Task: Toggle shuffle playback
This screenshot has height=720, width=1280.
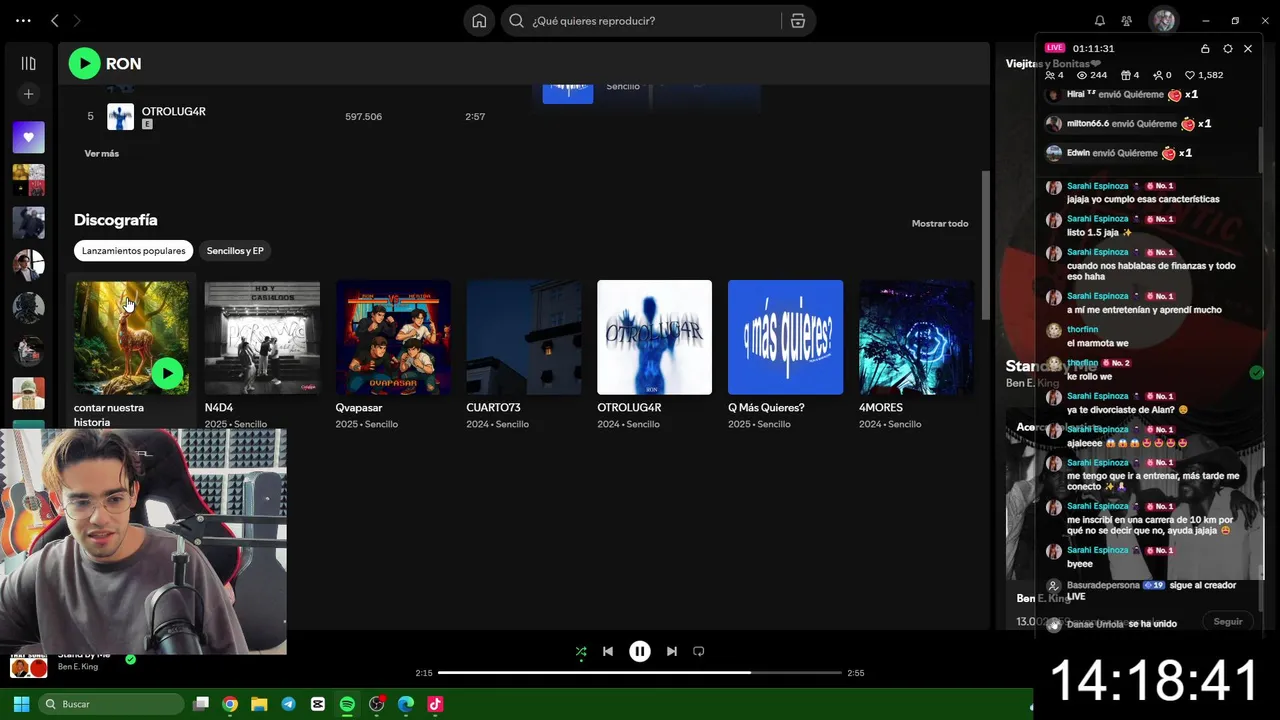Action: click(x=581, y=651)
